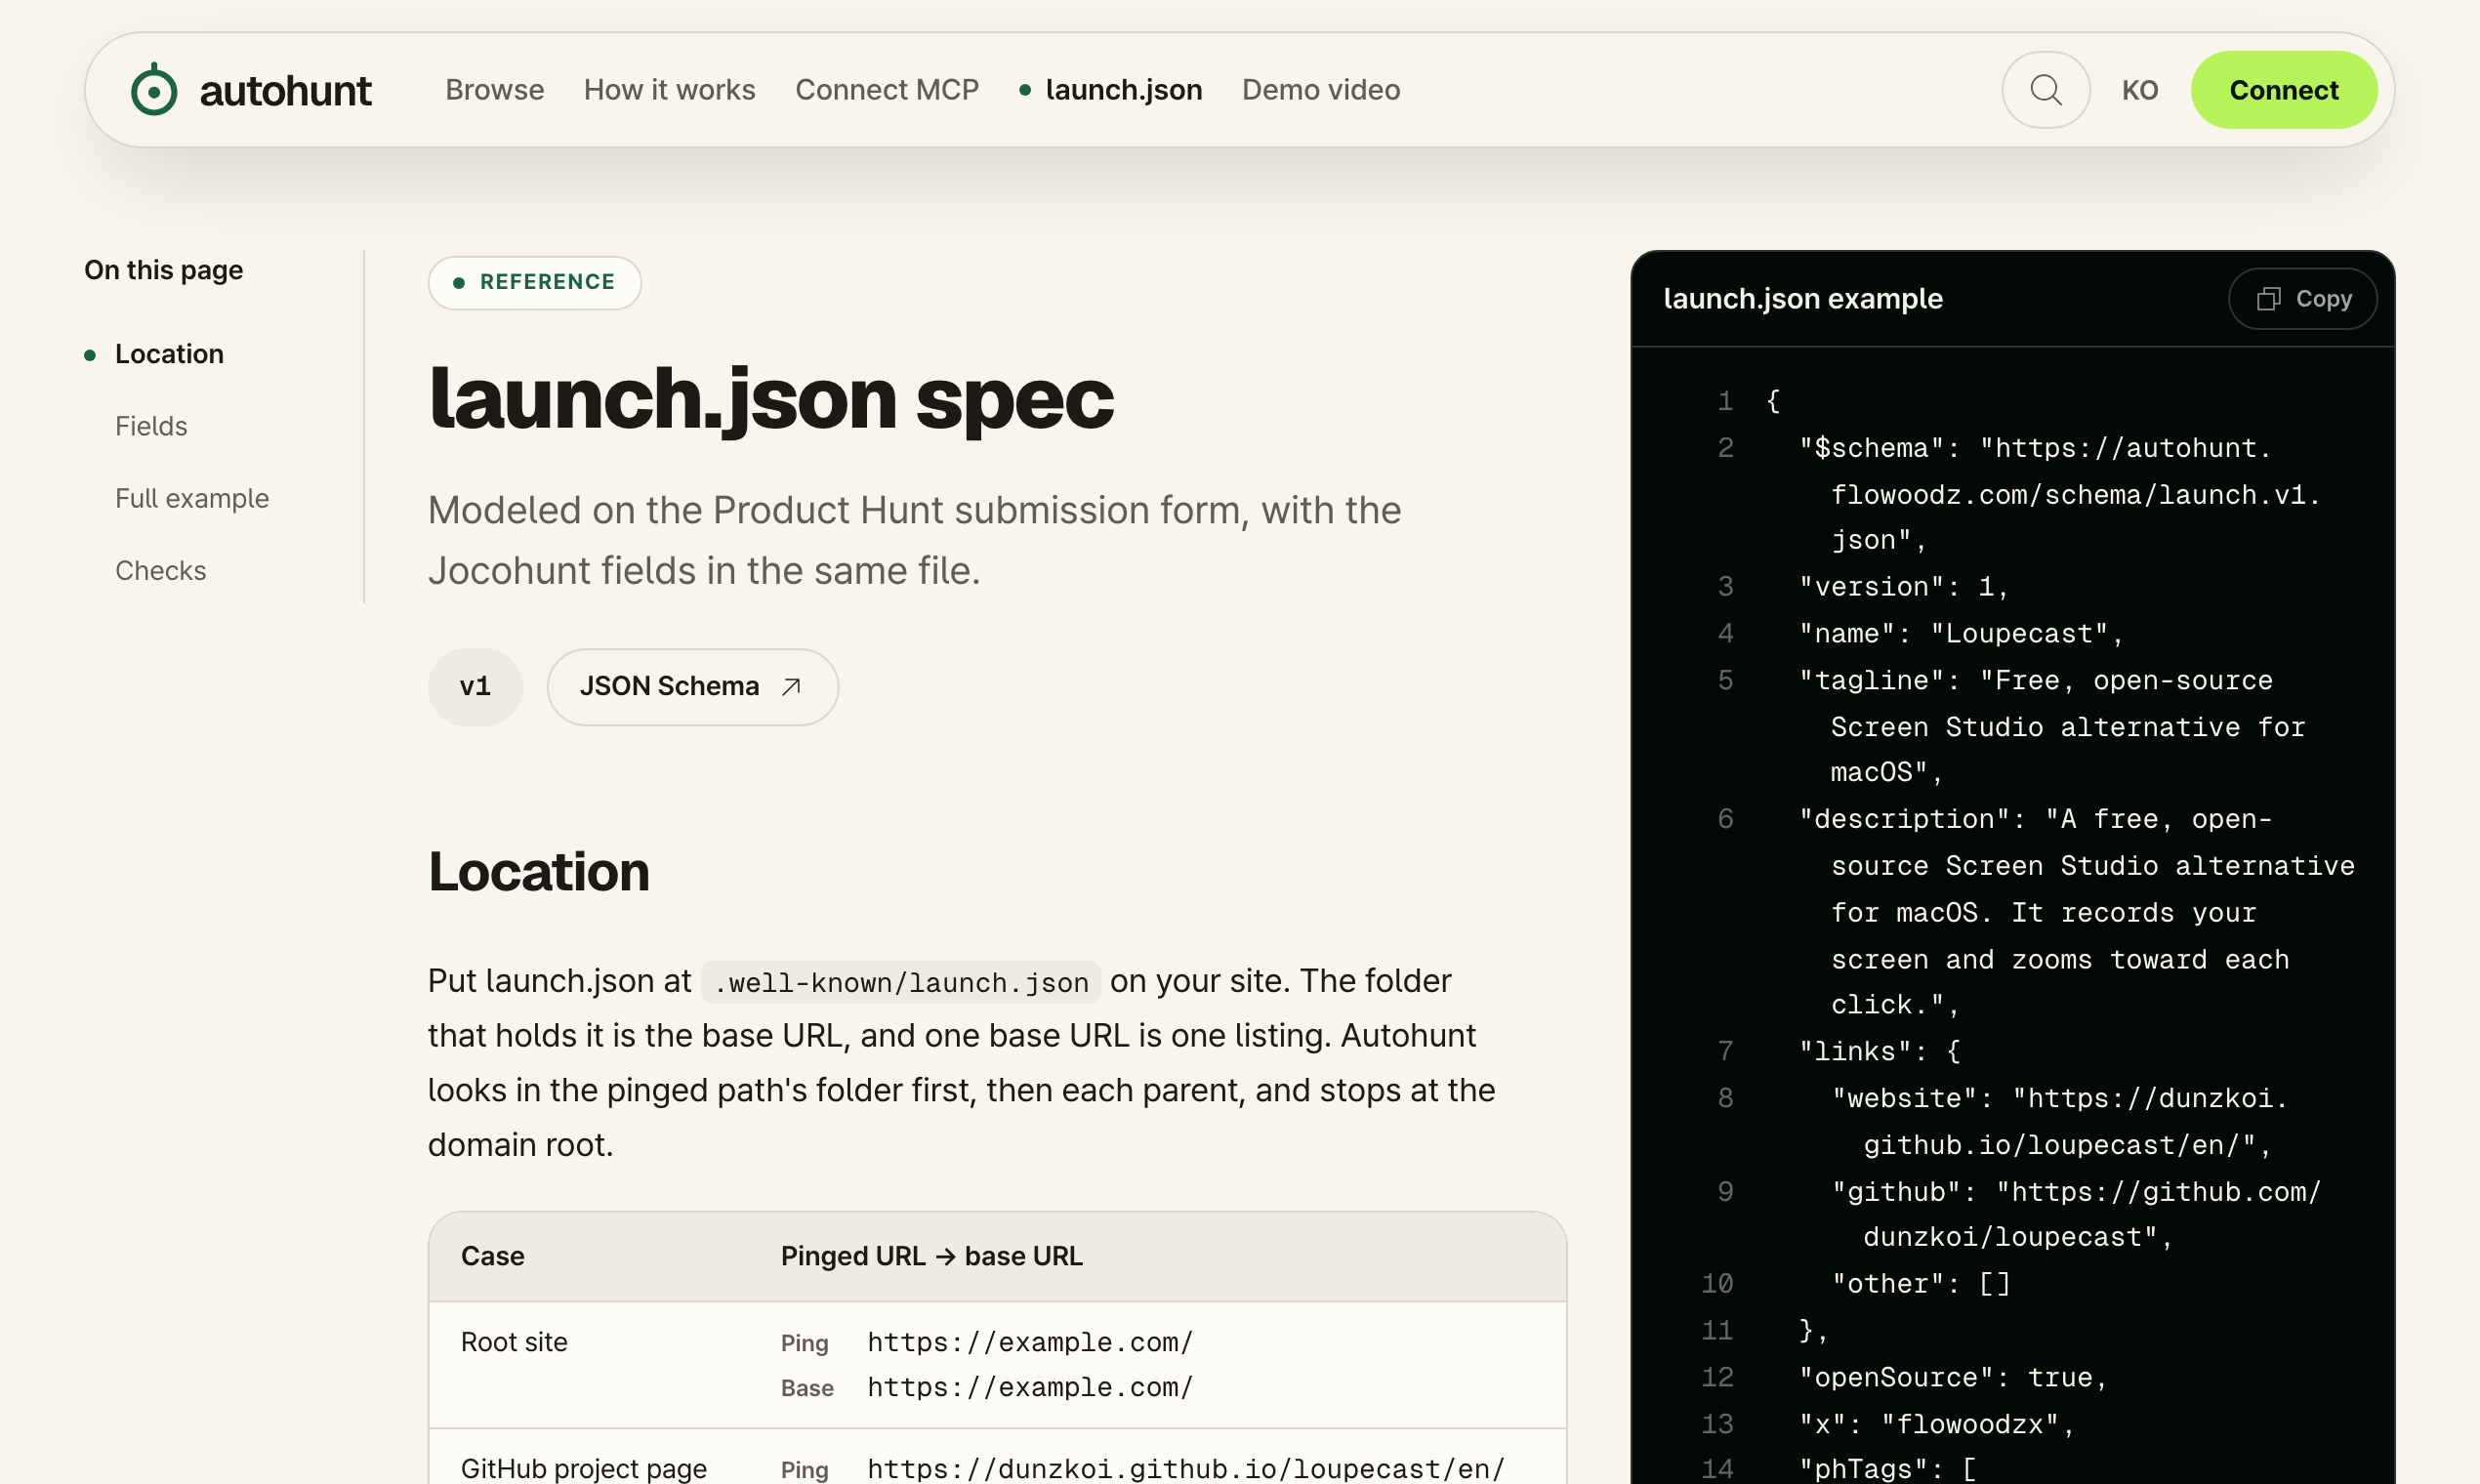
Task: Click the "name": "Loupecast" code line
Action: (x=1960, y=634)
